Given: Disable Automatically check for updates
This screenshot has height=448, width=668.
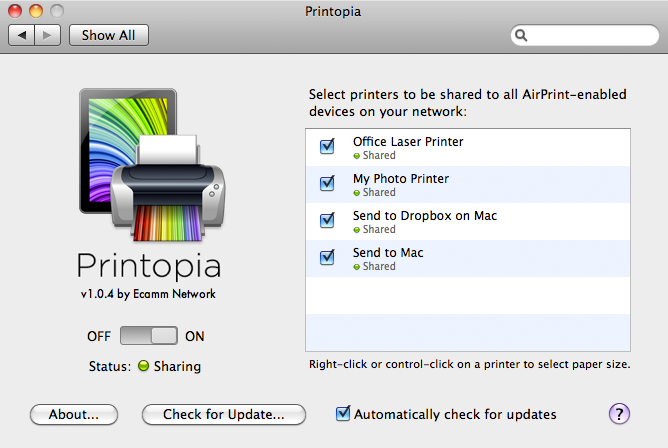Looking at the screenshot, I should coord(343,413).
